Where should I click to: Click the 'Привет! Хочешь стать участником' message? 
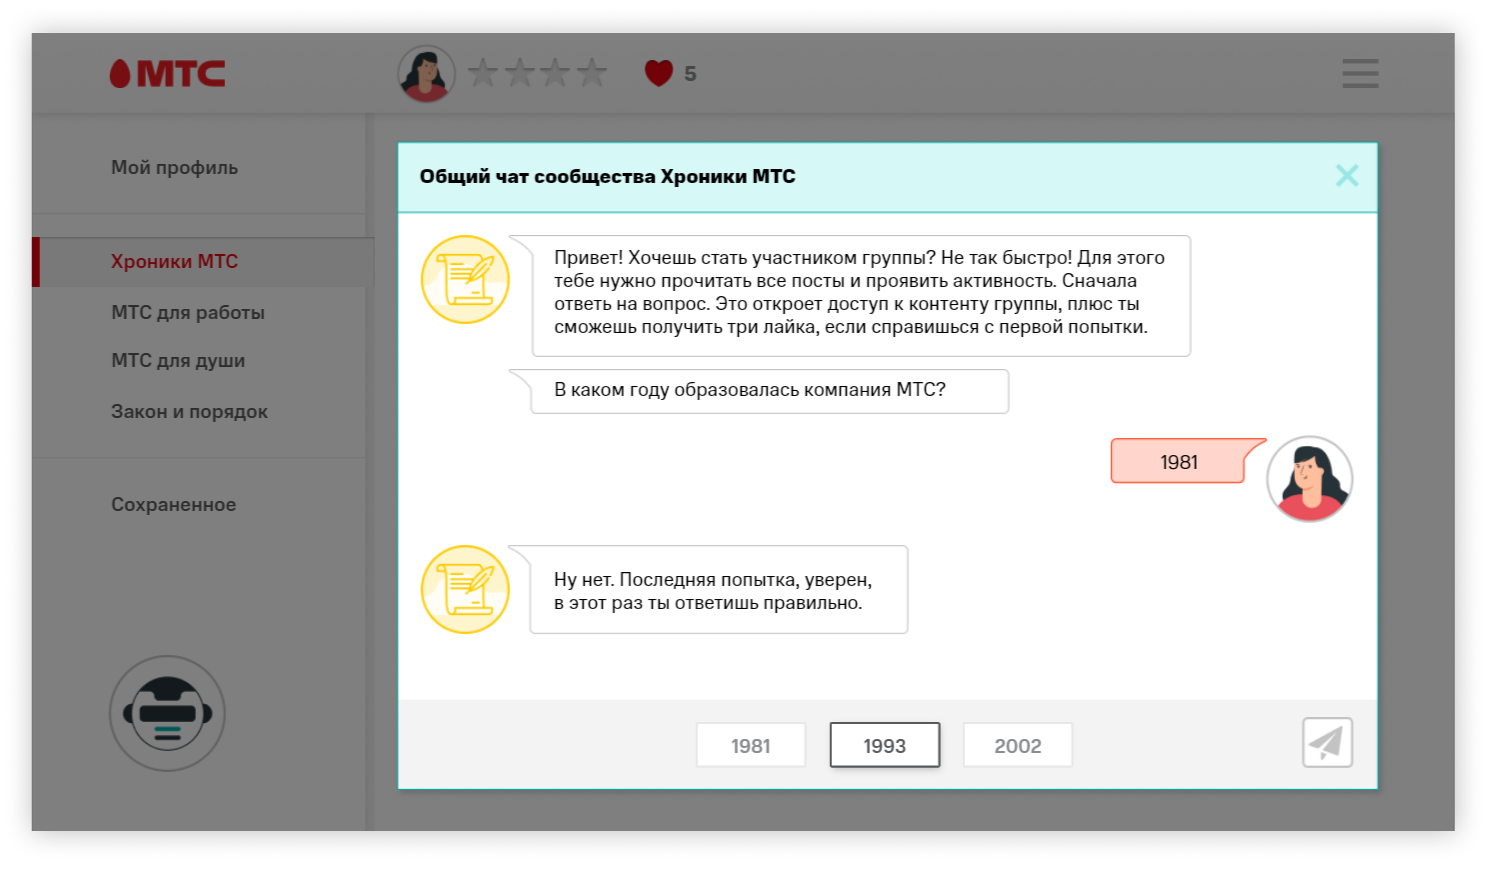click(861, 296)
